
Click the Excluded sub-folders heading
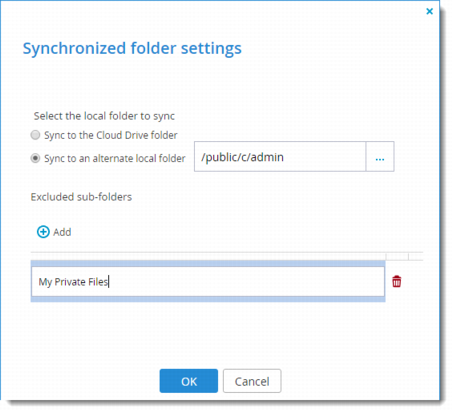(81, 197)
